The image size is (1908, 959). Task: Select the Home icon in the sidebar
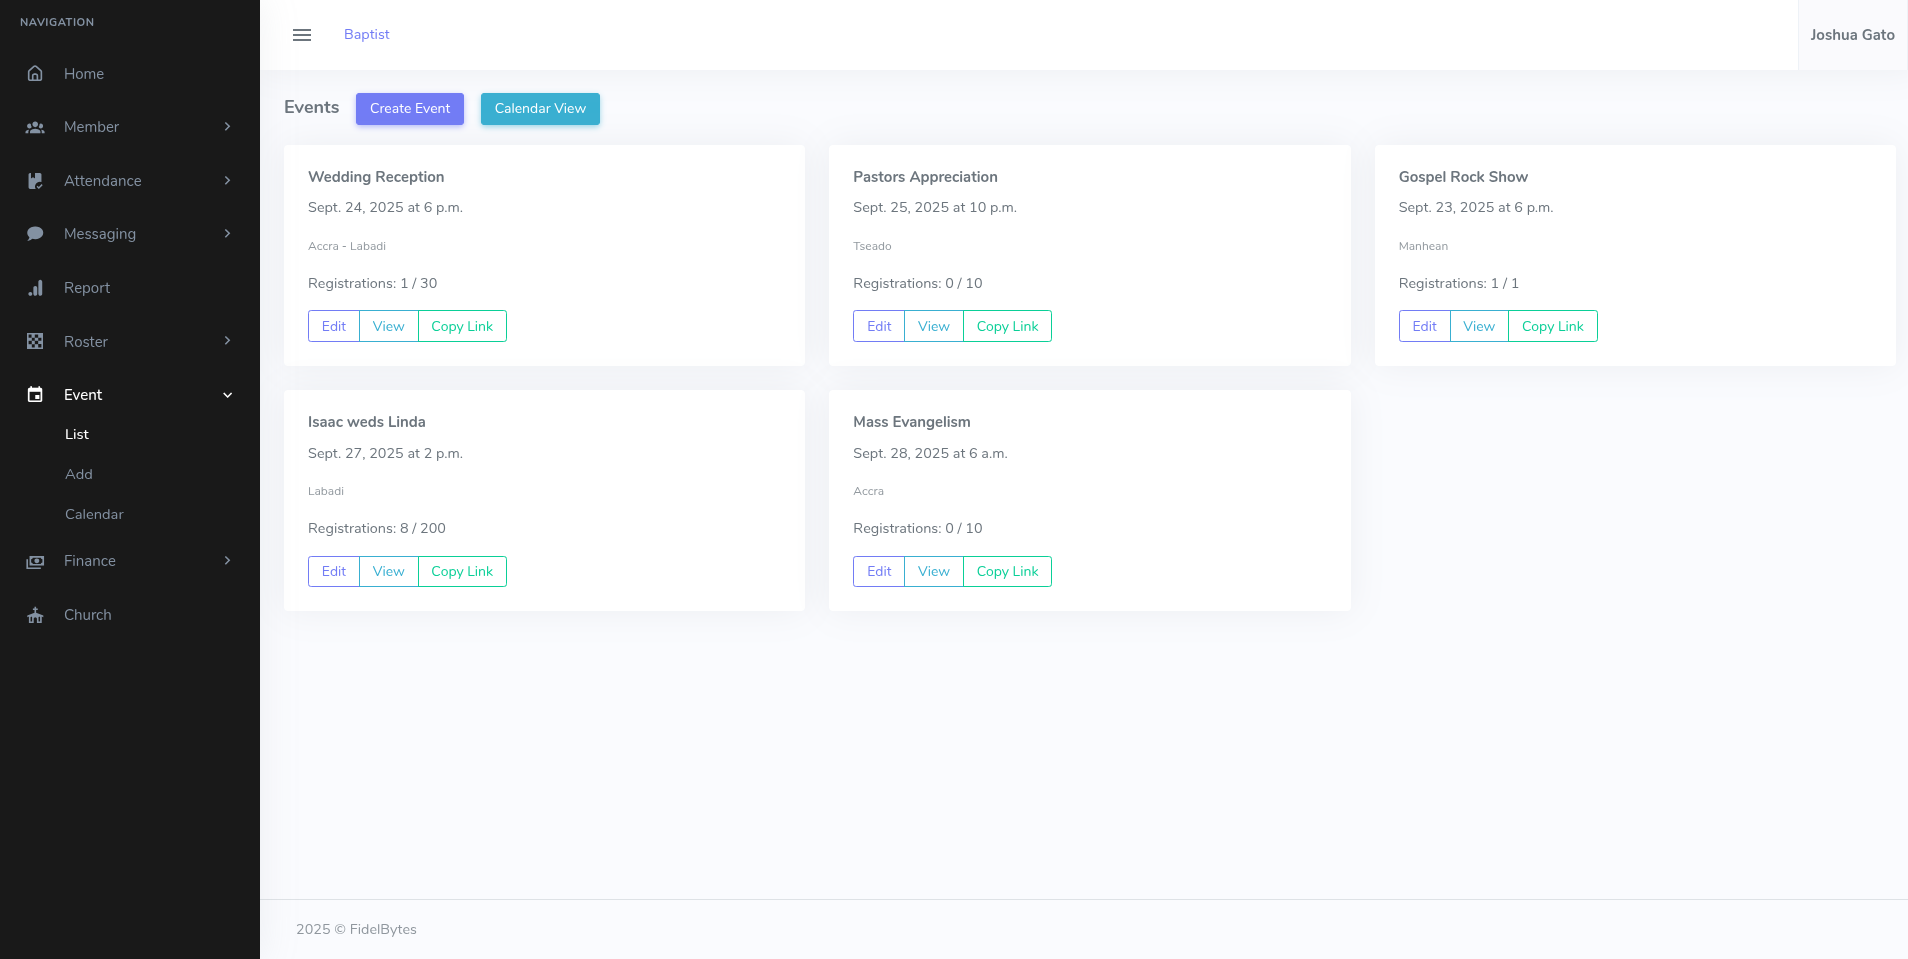point(35,73)
